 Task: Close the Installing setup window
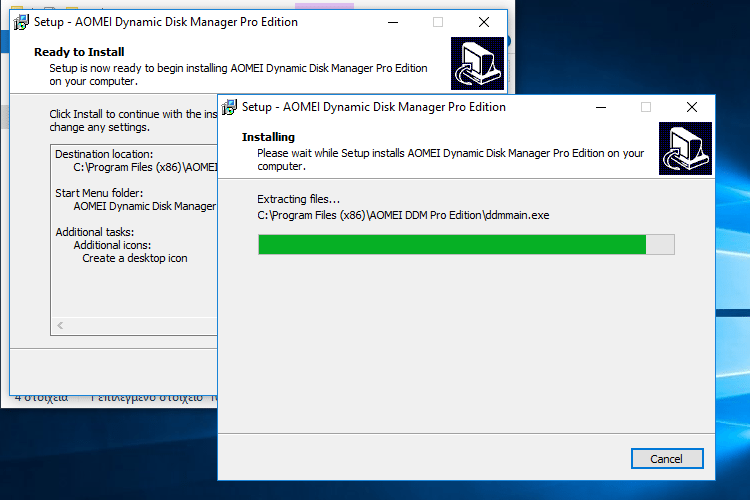(x=692, y=107)
